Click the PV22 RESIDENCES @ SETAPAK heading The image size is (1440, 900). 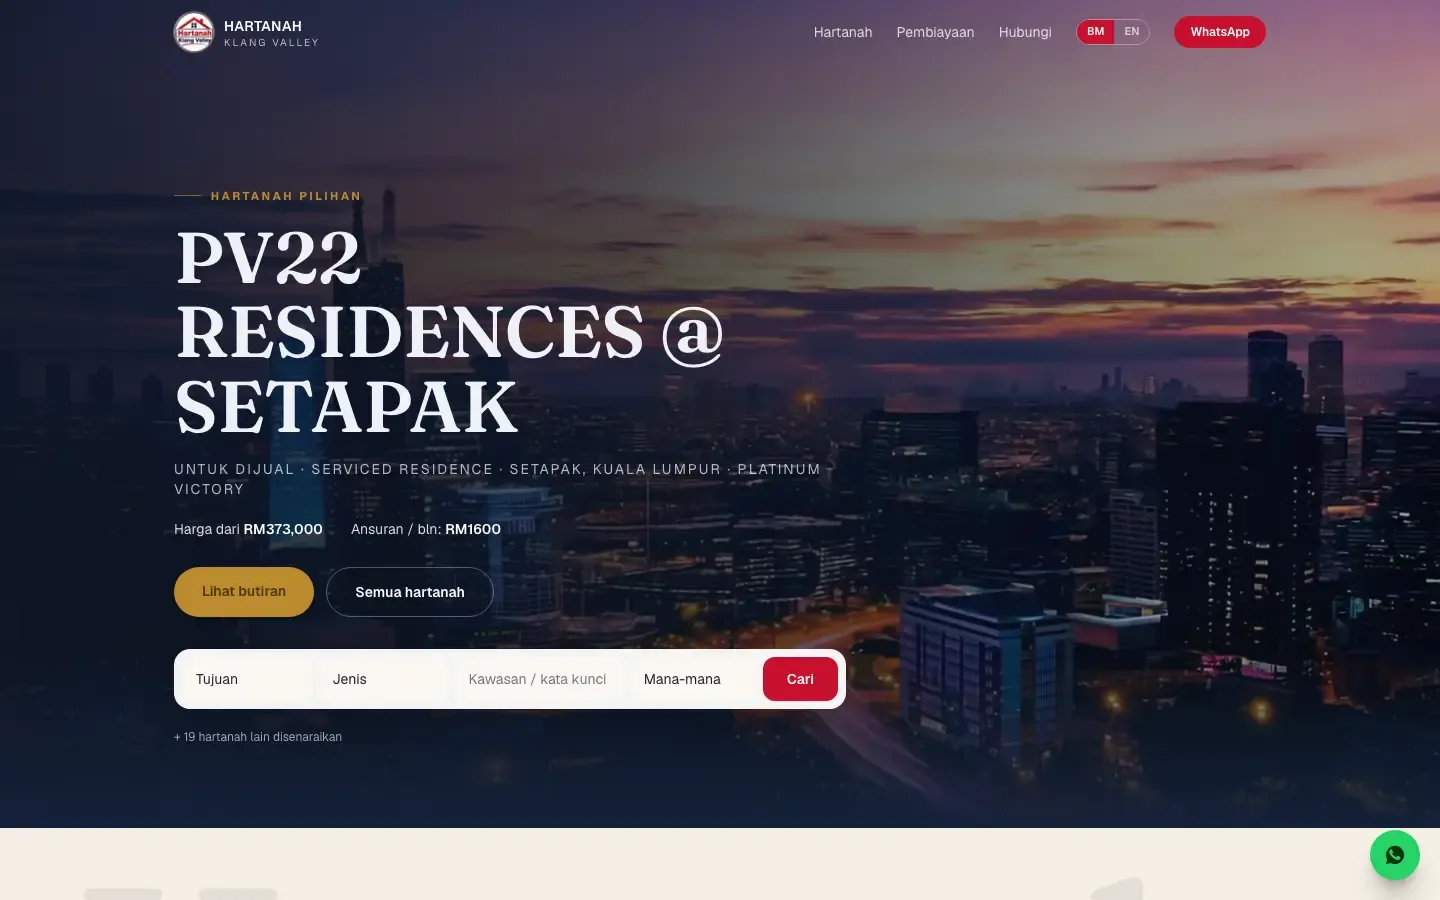(449, 332)
